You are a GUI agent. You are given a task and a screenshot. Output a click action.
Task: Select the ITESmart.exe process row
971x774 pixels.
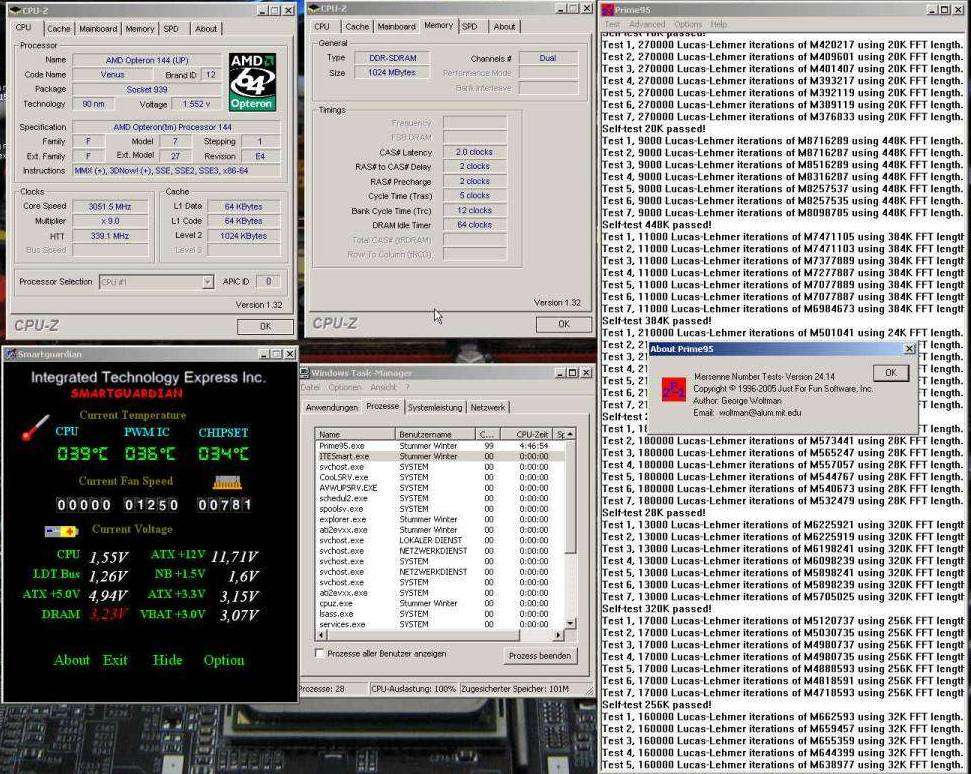(x=440, y=456)
